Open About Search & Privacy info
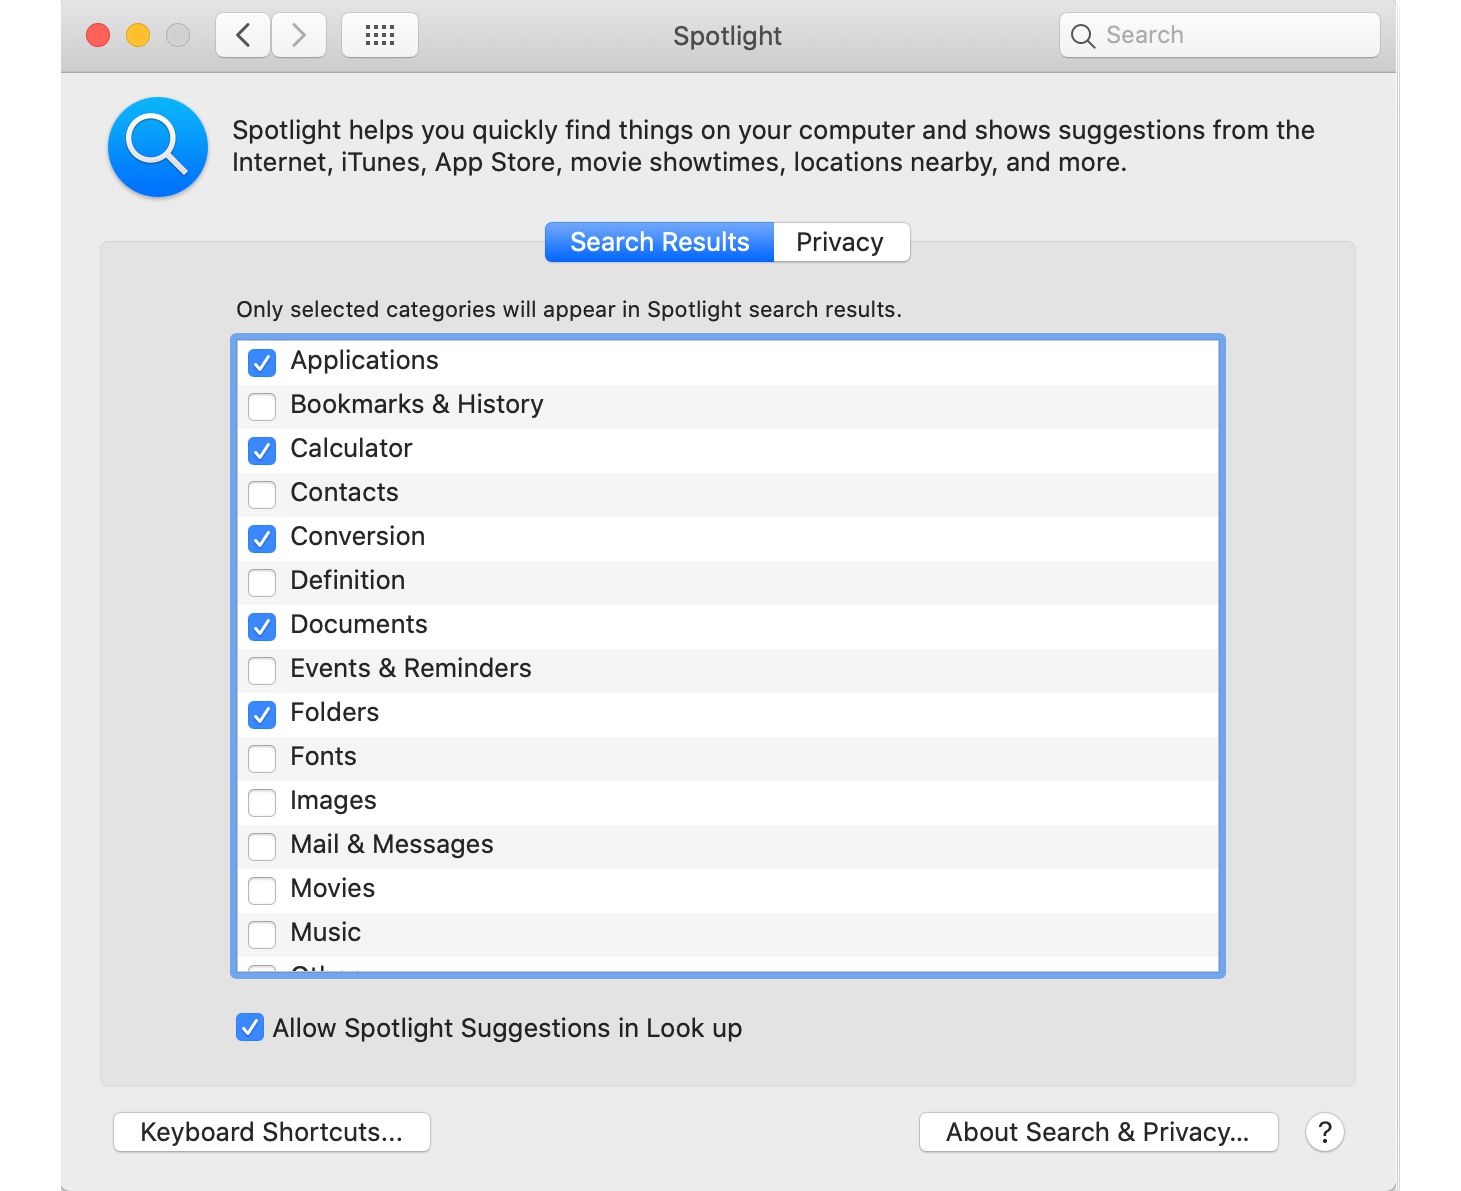Viewport: 1461px width, 1191px height. 1098,1132
